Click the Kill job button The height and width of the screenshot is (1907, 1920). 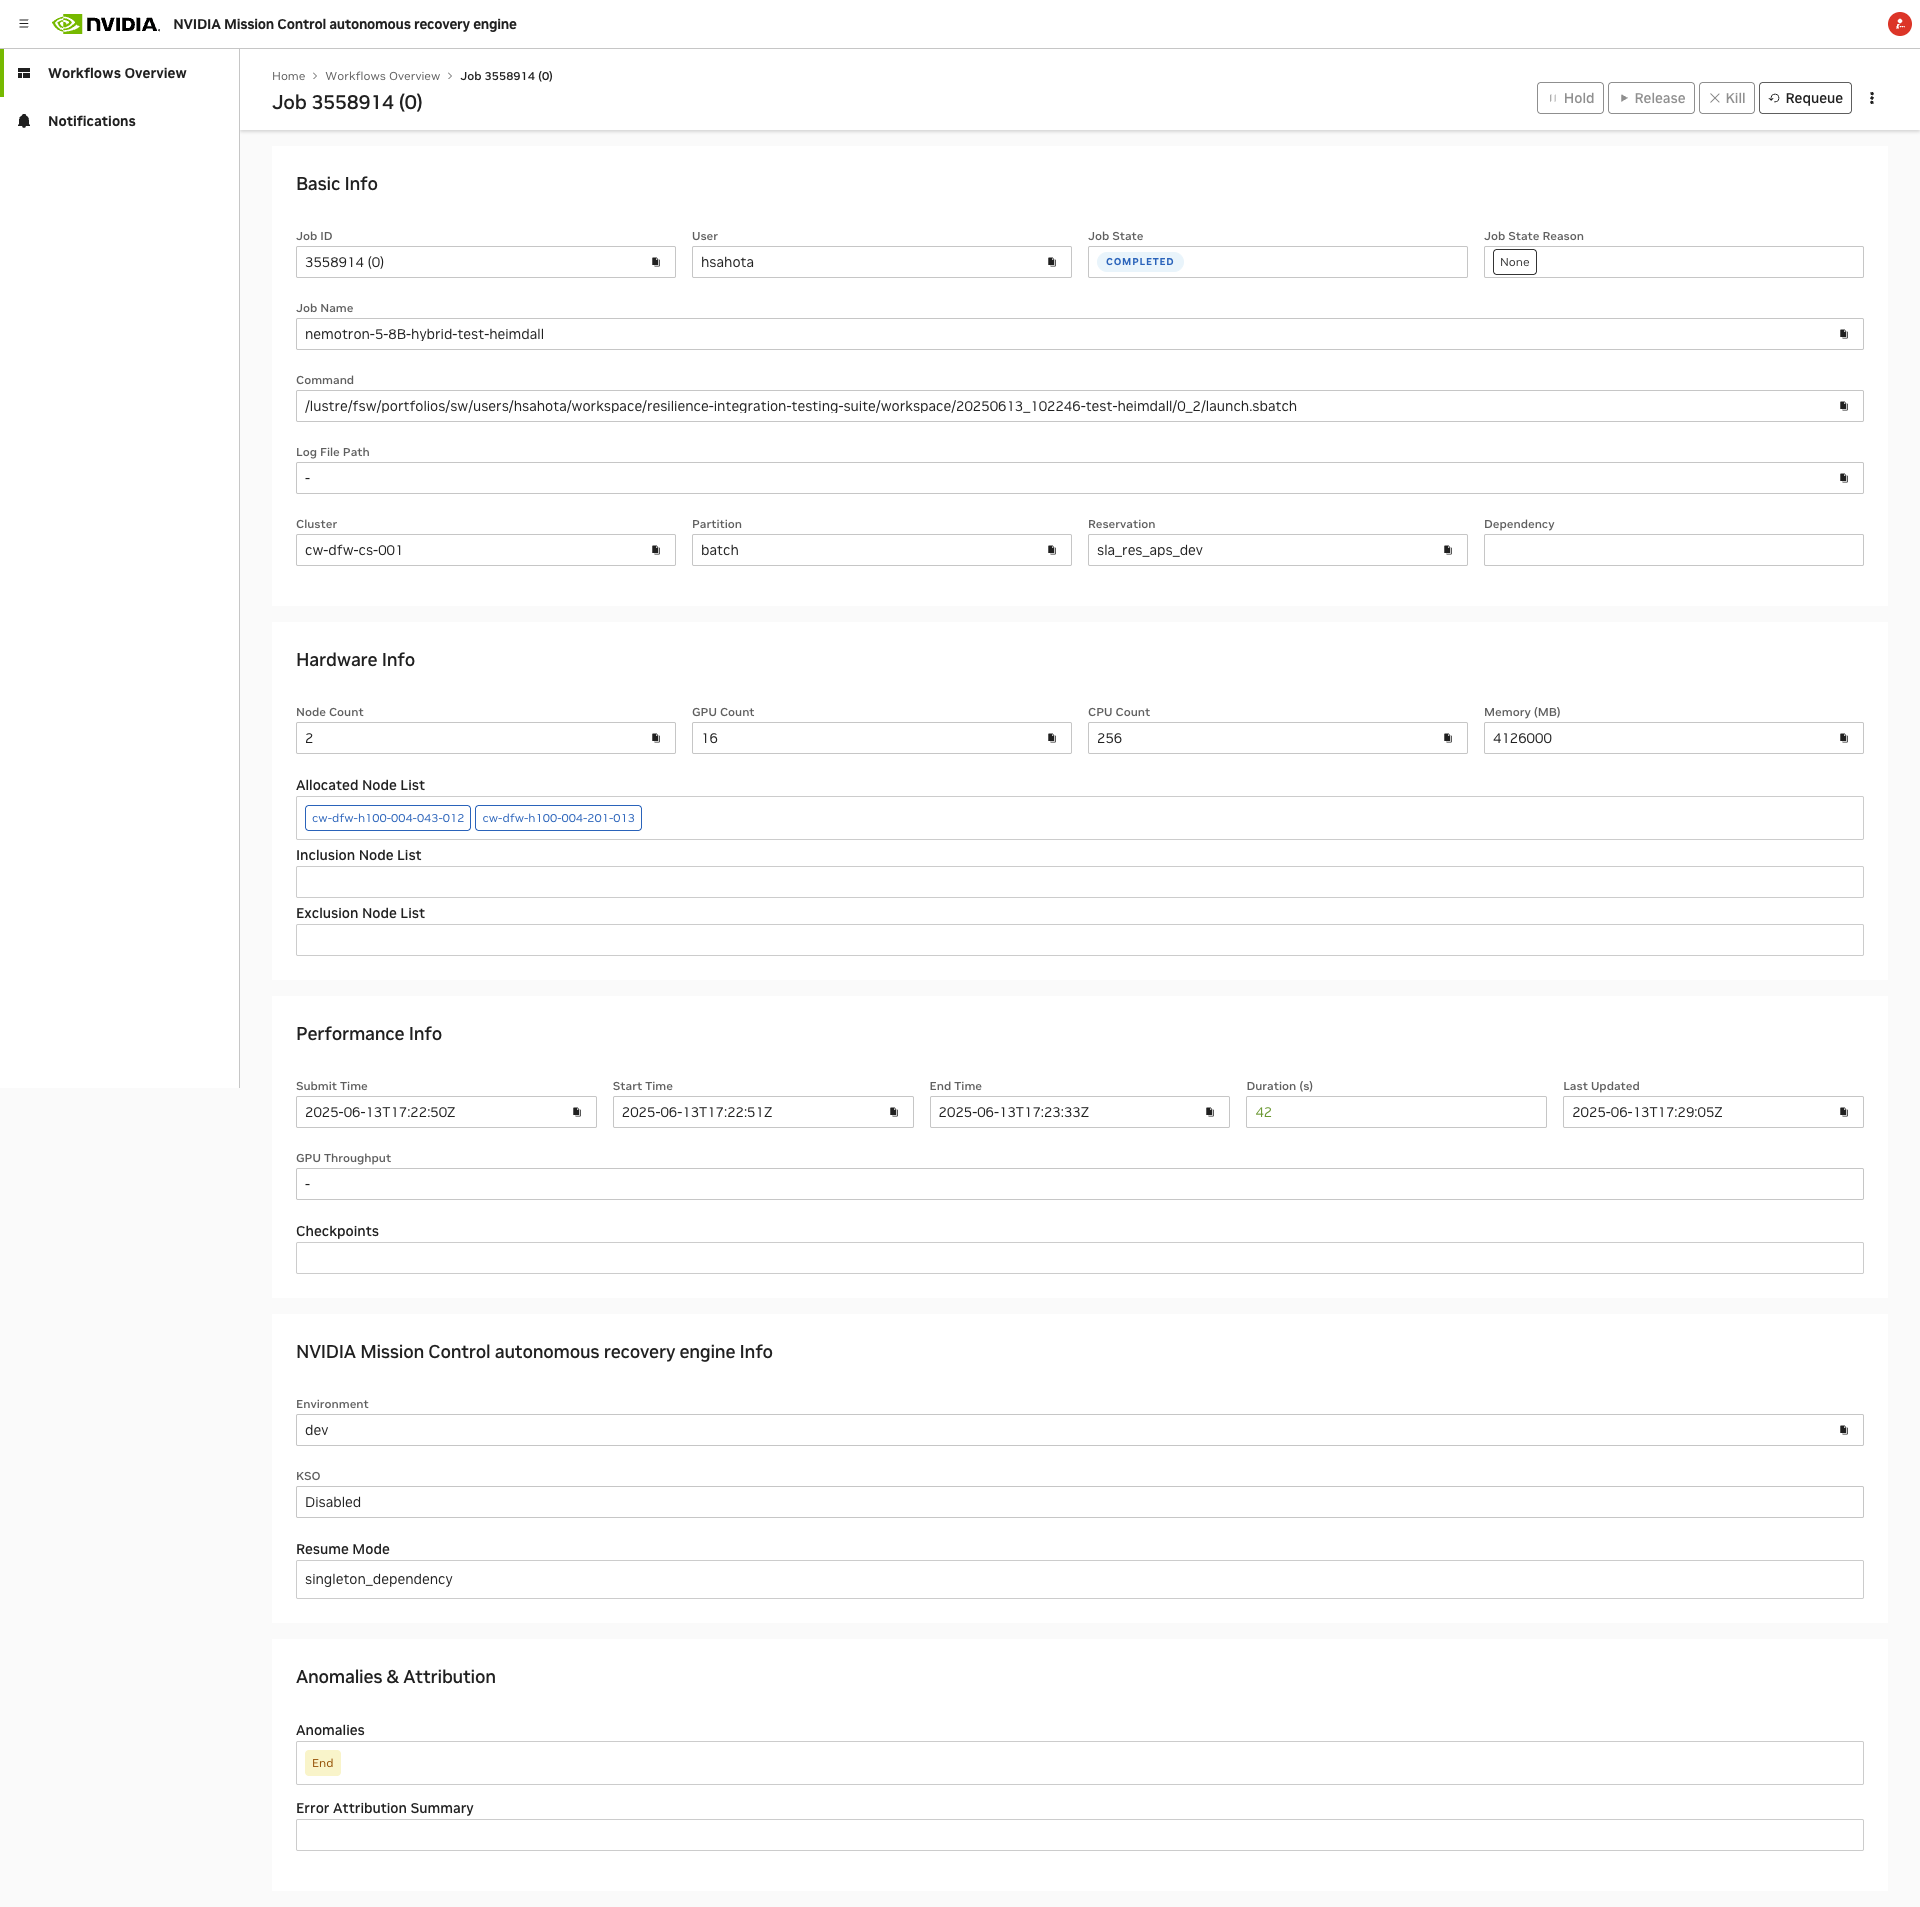[1727, 98]
